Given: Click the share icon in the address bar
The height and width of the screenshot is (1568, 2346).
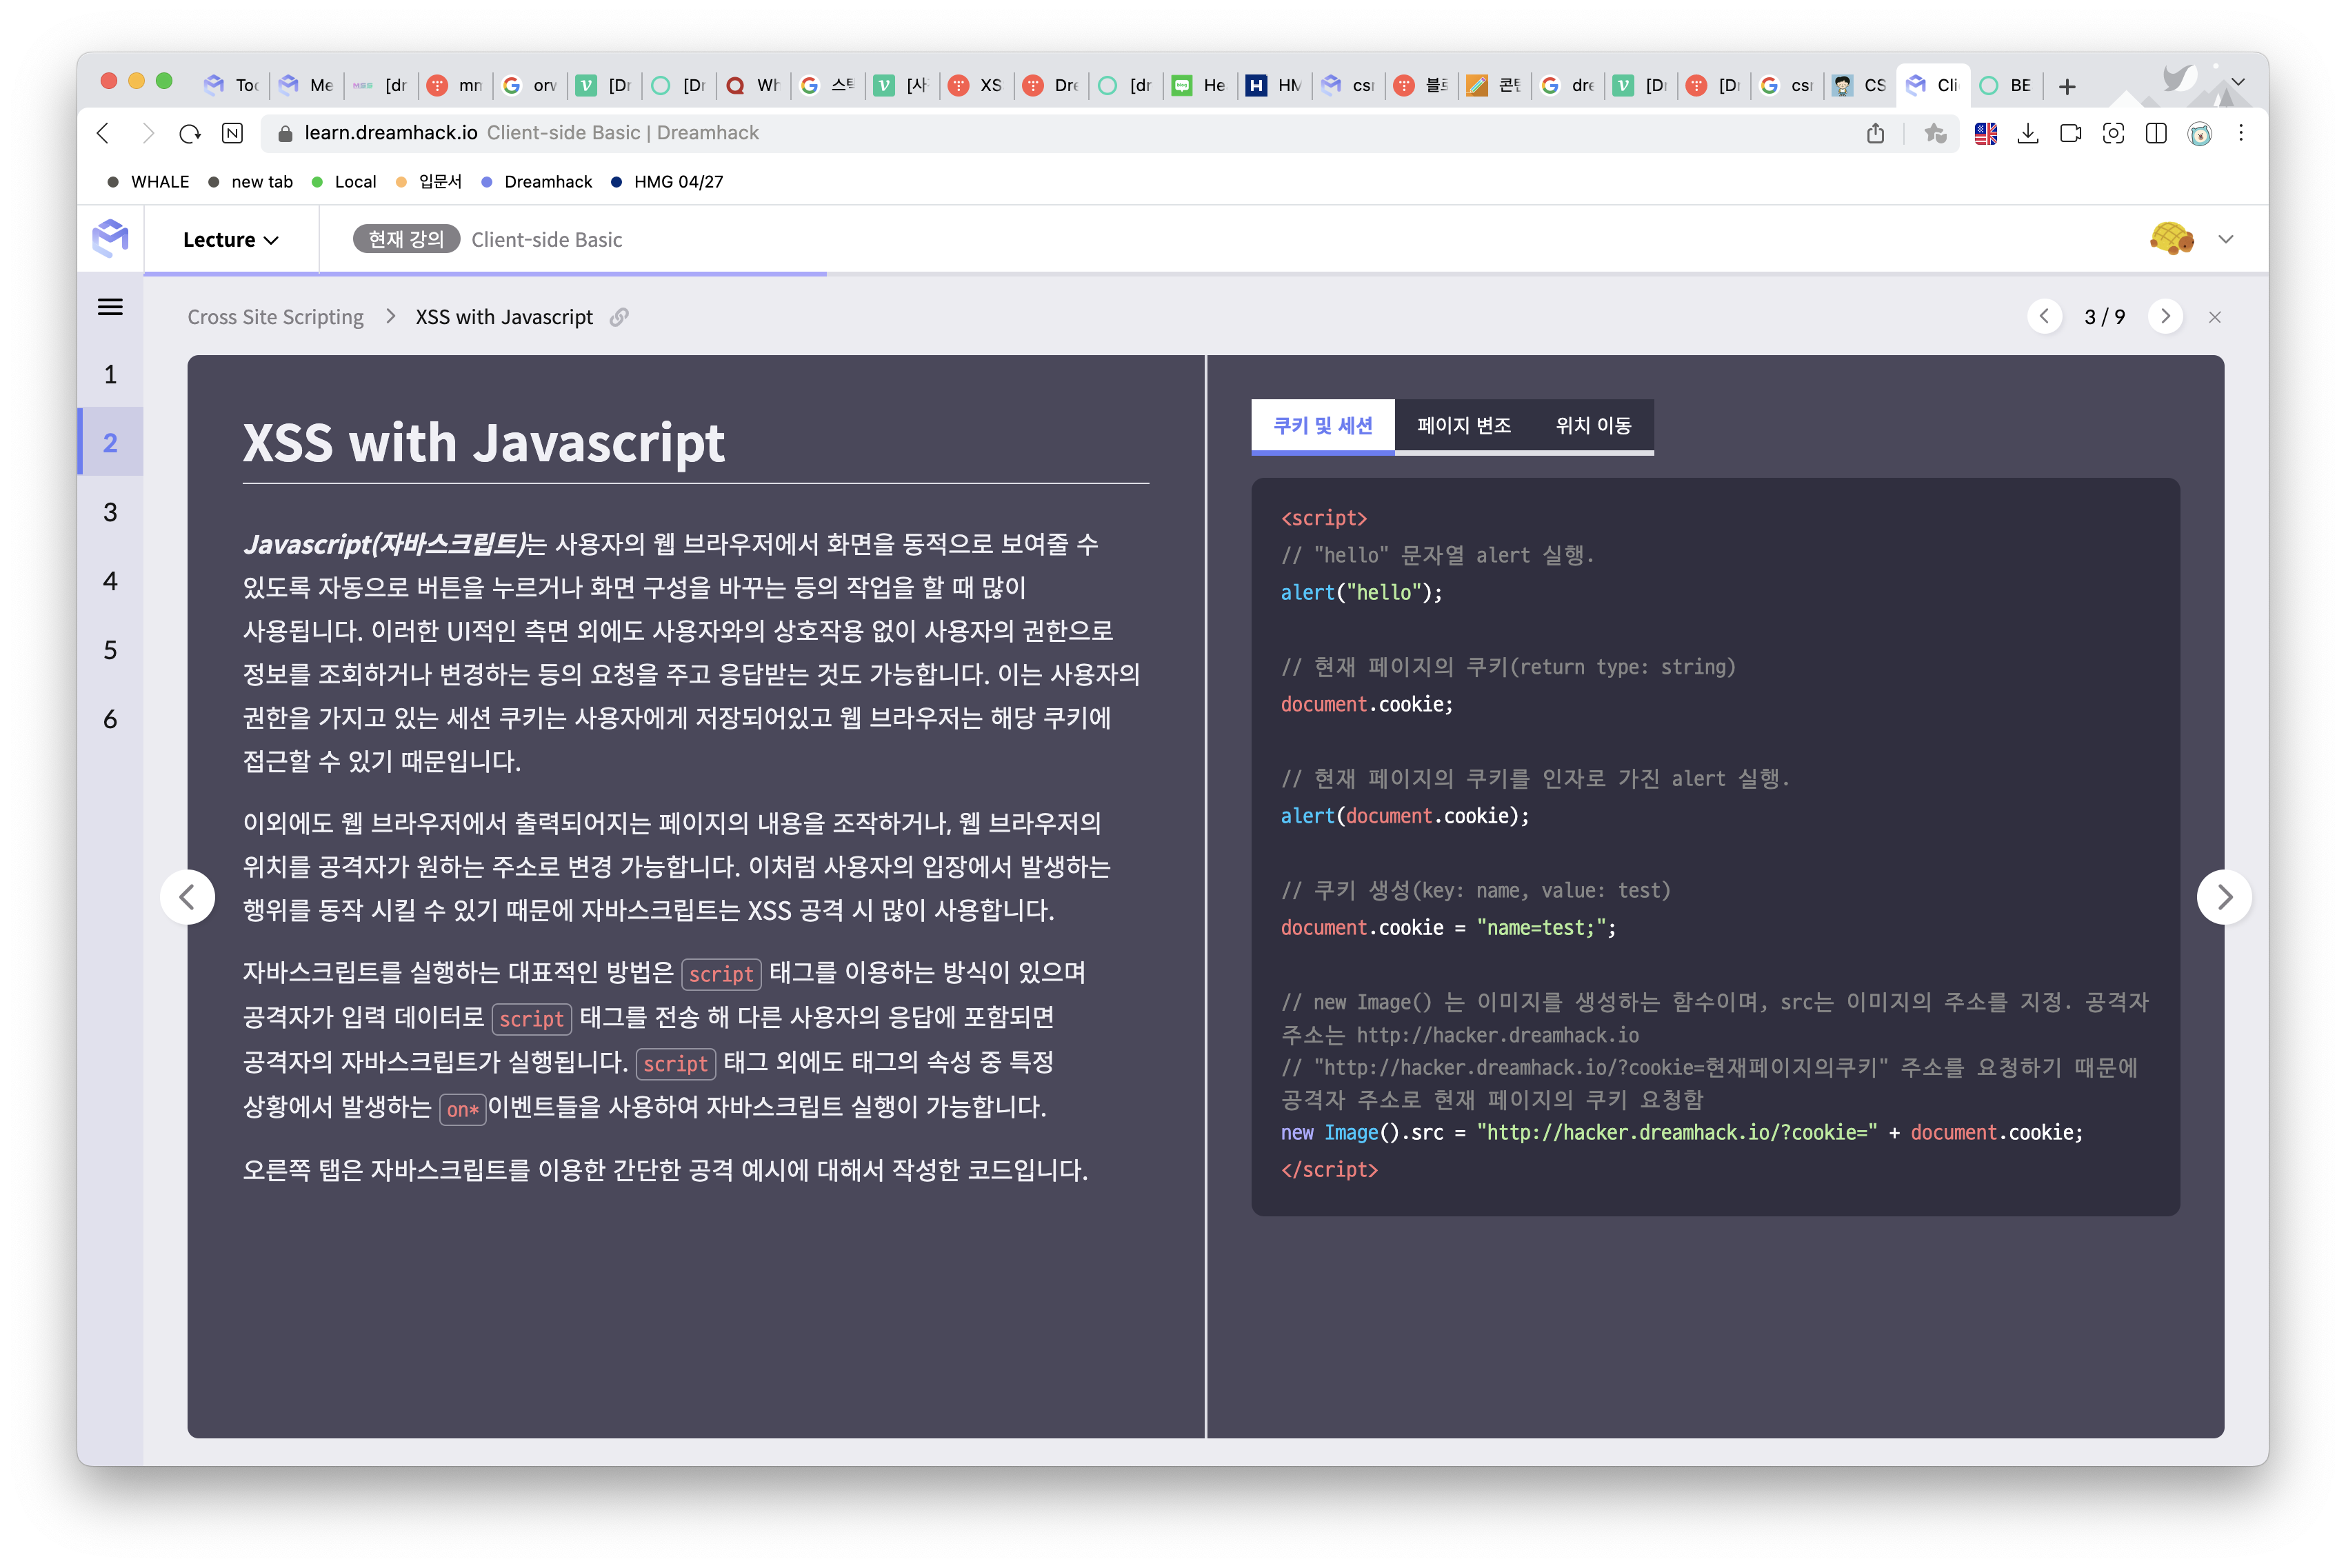Looking at the screenshot, I should coord(1875,133).
